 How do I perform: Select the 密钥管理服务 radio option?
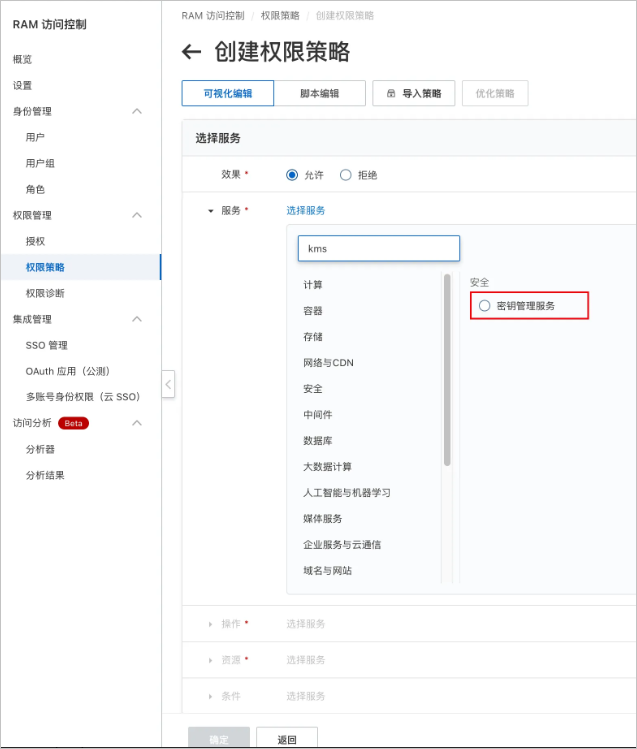coord(484,306)
